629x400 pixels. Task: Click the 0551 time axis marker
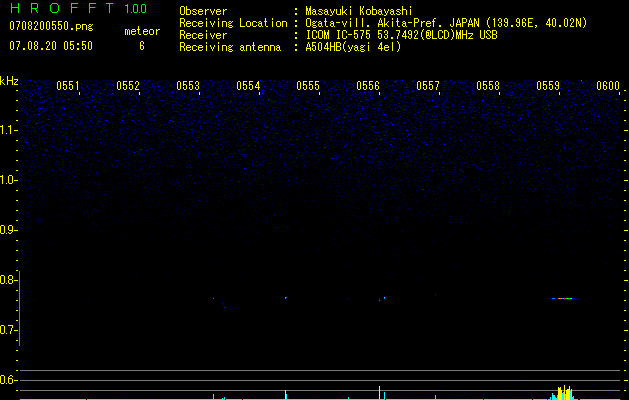pyautogui.click(x=67, y=86)
